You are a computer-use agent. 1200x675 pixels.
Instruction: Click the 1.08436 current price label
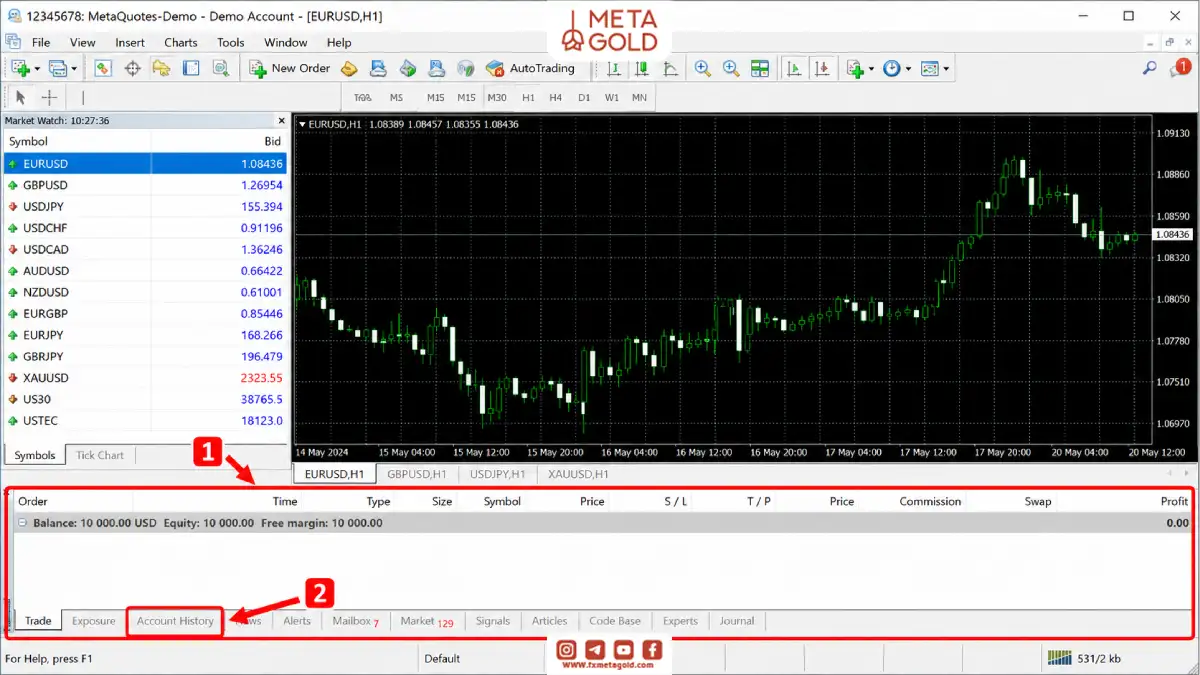[1171, 234]
